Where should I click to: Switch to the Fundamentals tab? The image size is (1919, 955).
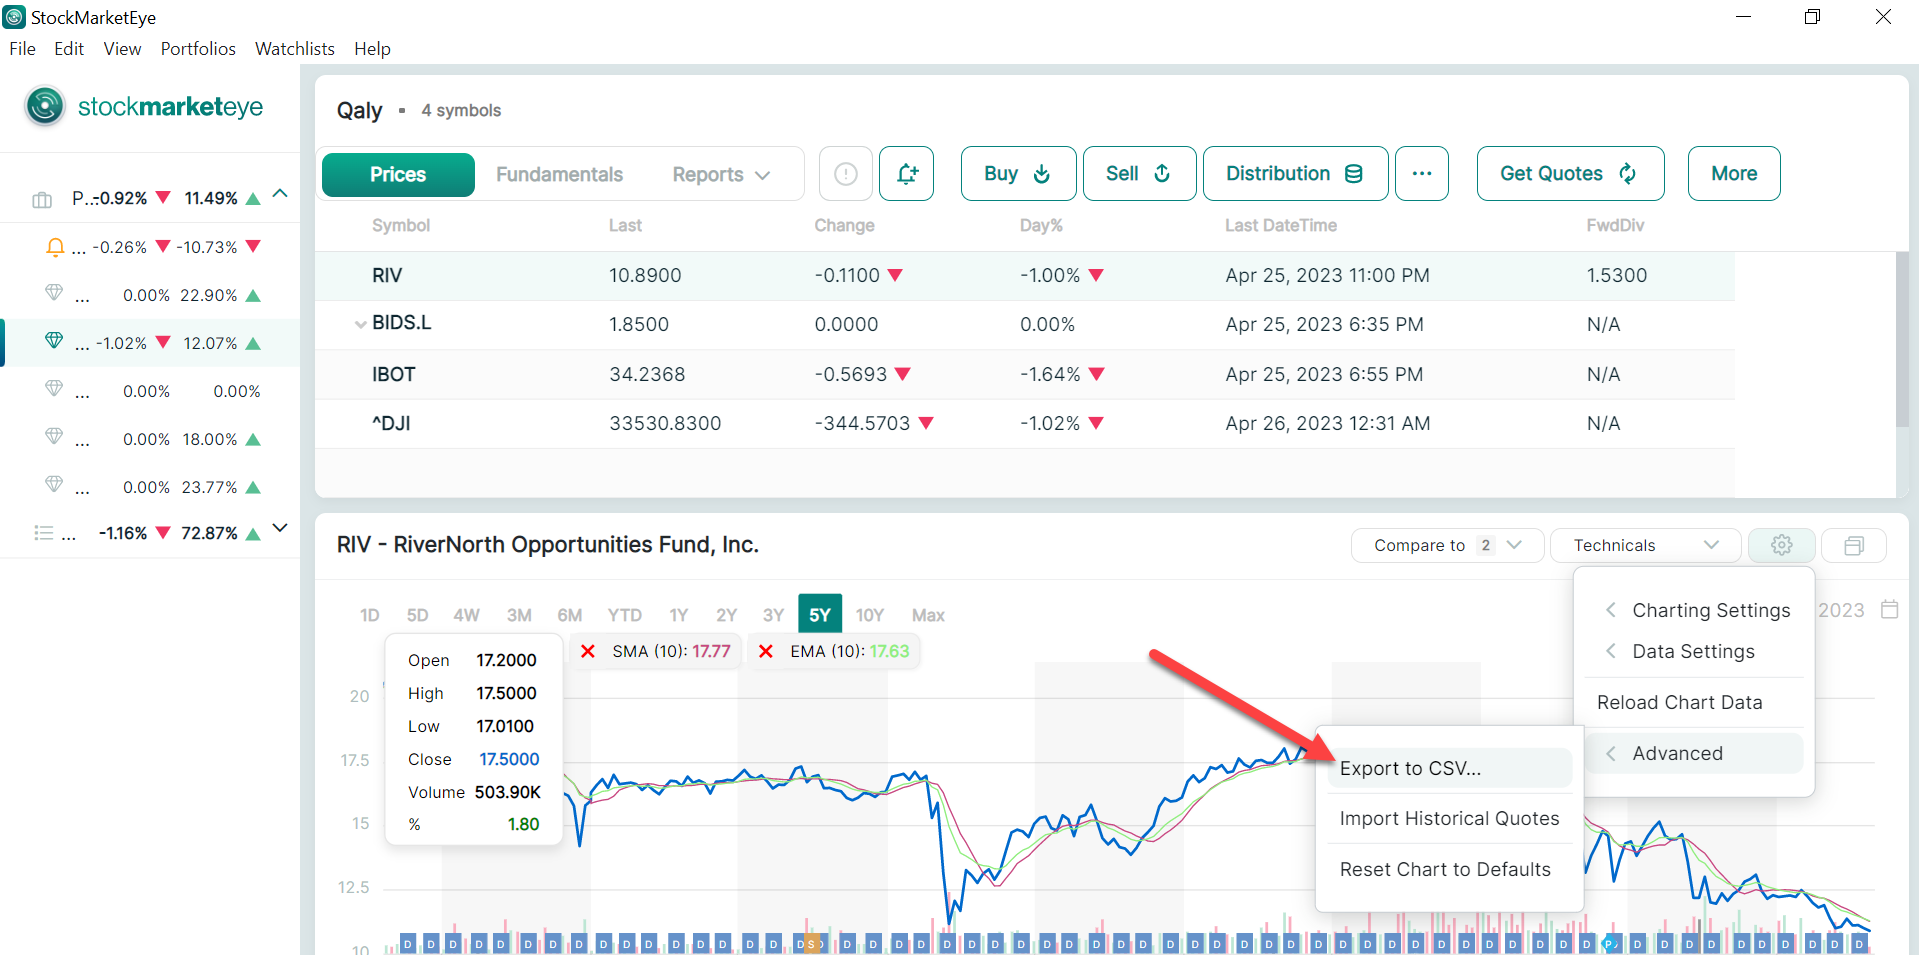point(559,175)
